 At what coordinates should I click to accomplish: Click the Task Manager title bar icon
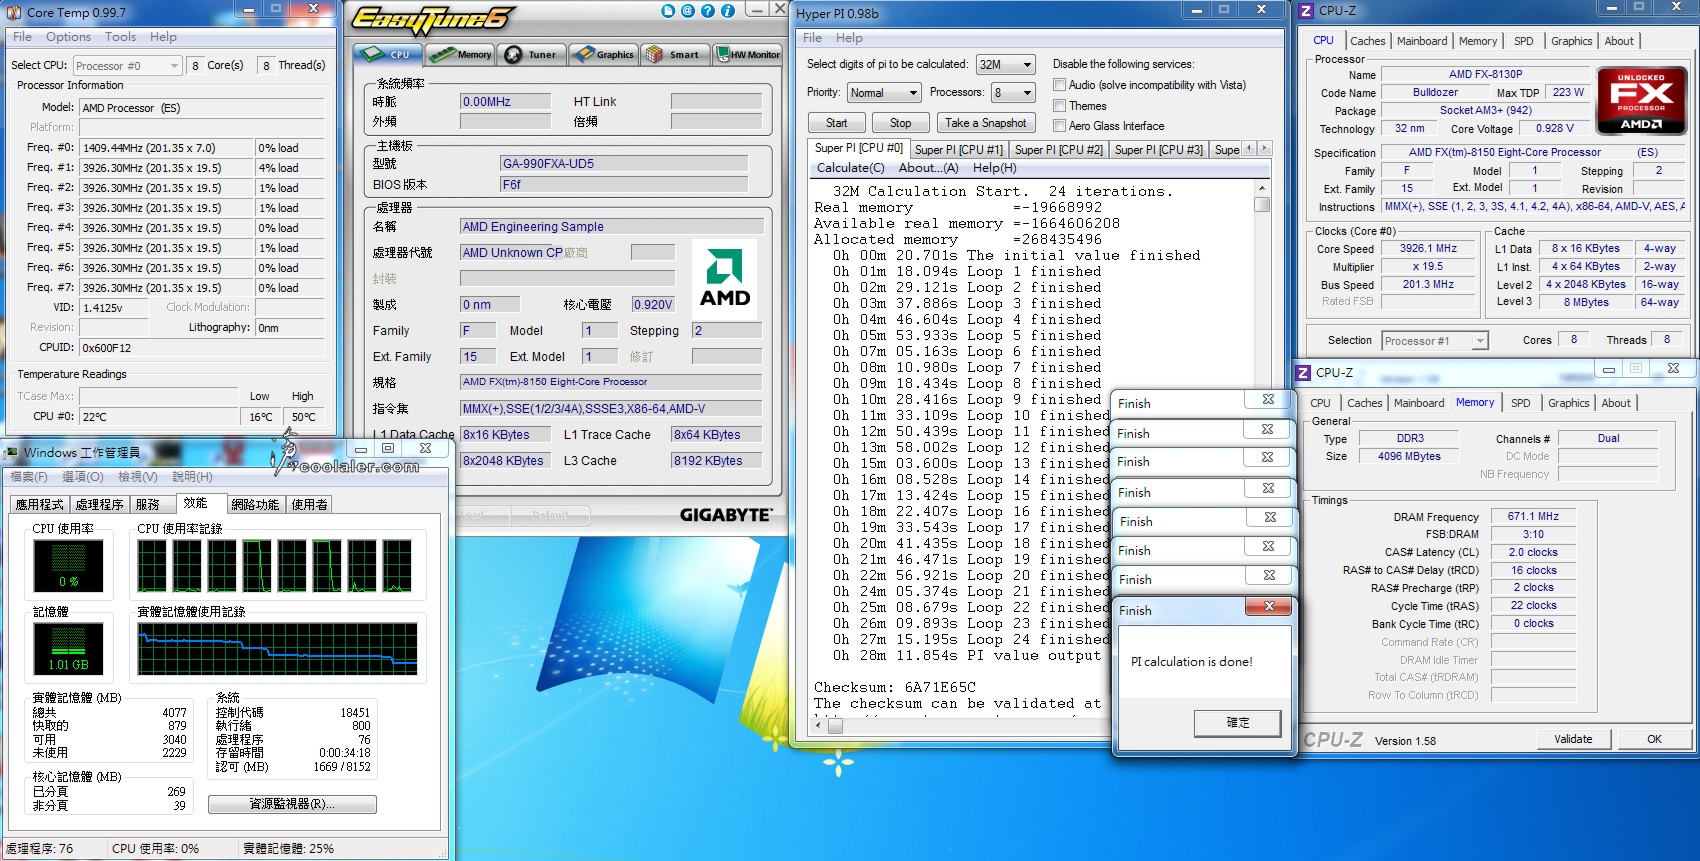coord(12,452)
